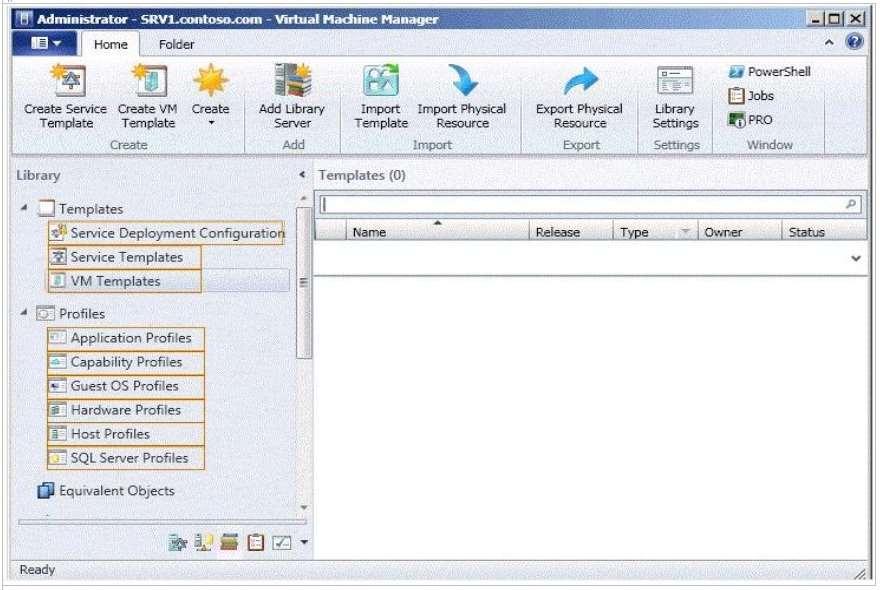Switch to Fabric workspace icon
This screenshot has height=590, width=880.
(x=203, y=542)
